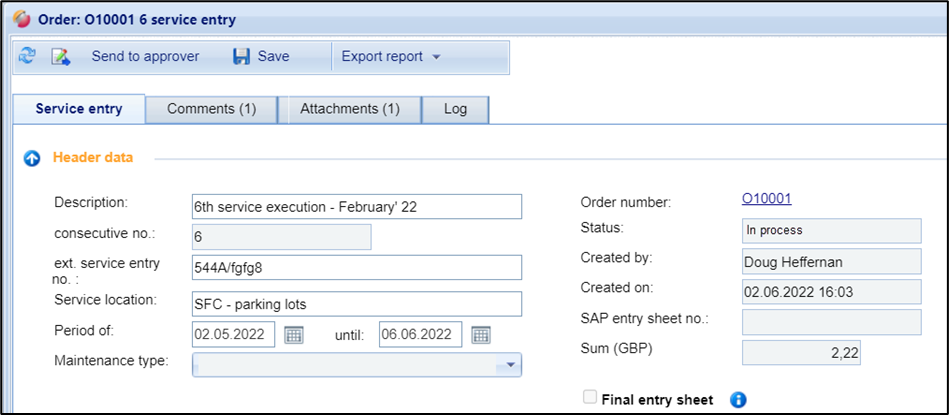Select the Service entry tab
Screen dimensions: 949x415
point(79,109)
